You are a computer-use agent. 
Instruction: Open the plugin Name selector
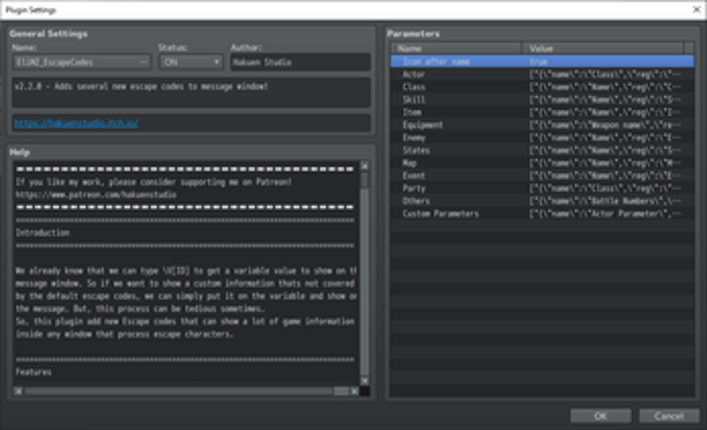pyautogui.click(x=82, y=62)
